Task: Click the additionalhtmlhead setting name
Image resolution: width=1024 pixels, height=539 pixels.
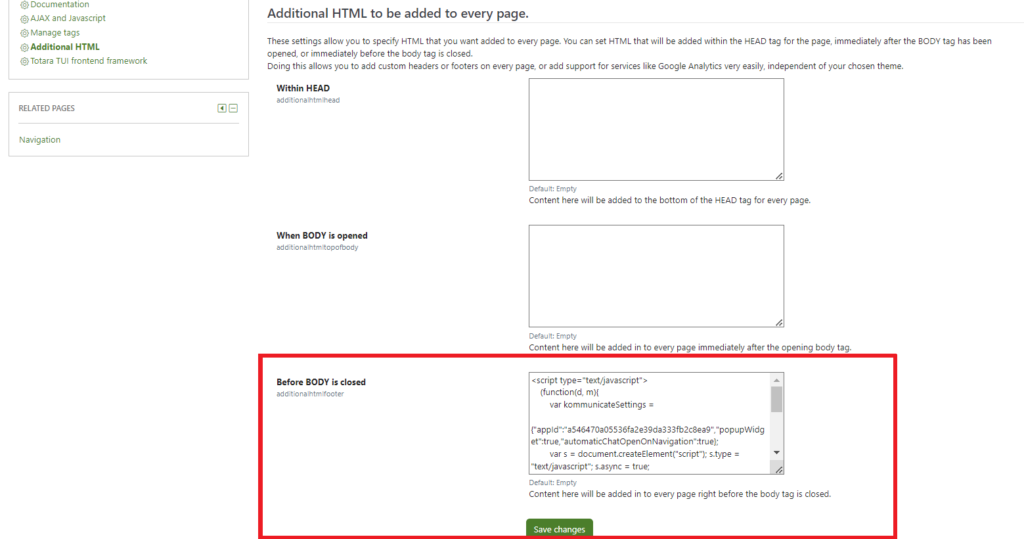Action: (308, 101)
